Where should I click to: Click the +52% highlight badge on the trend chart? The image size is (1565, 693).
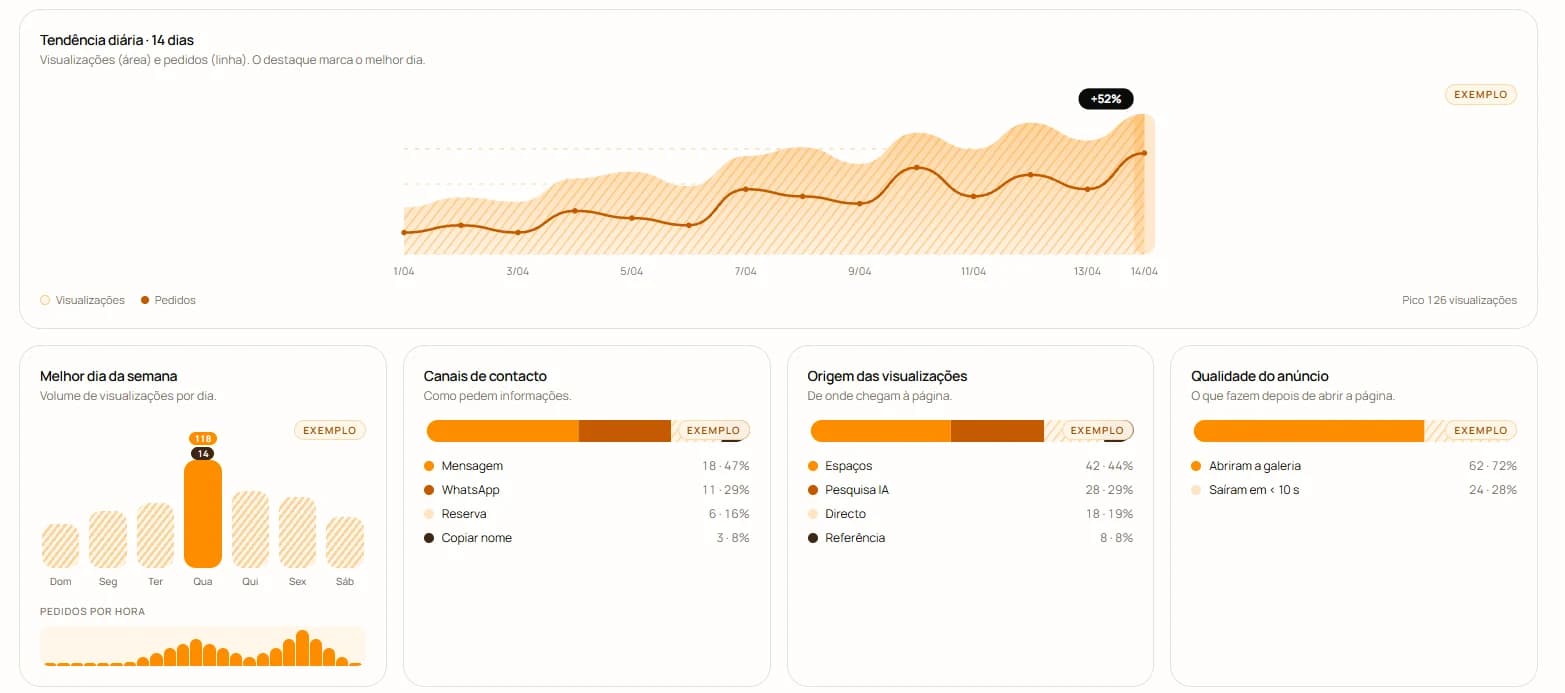1106,99
